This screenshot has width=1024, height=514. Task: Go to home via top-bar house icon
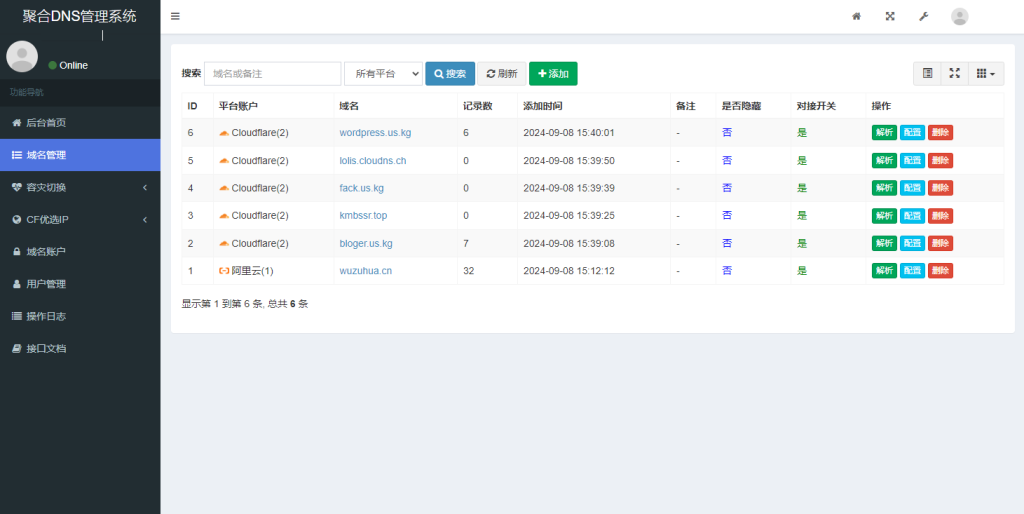point(856,16)
